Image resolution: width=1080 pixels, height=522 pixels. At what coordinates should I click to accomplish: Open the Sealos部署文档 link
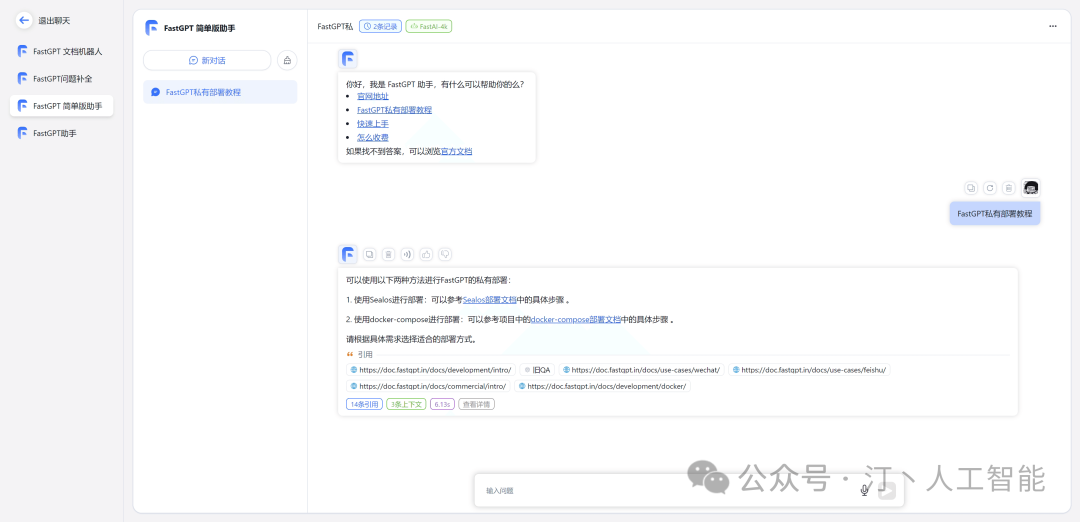coord(489,299)
